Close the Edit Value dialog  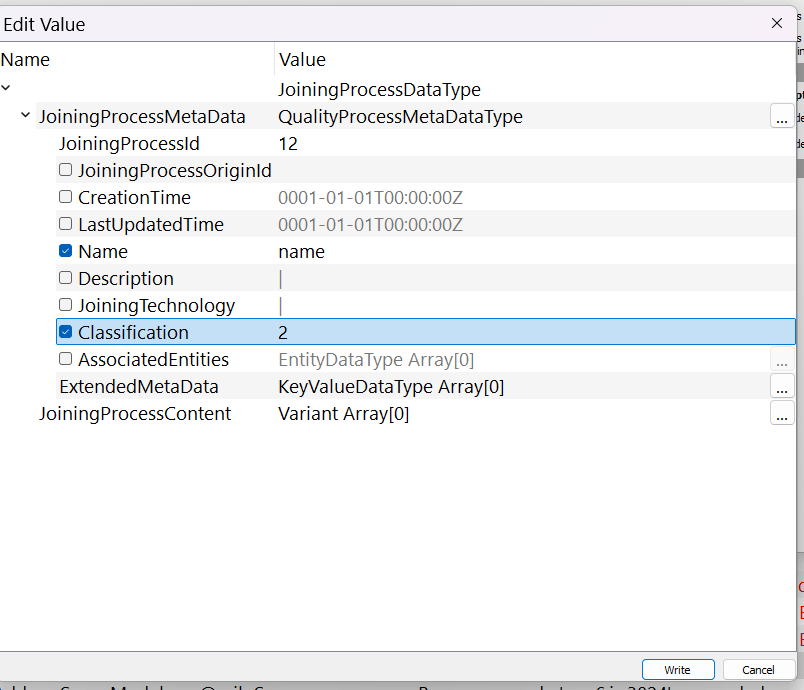777,22
